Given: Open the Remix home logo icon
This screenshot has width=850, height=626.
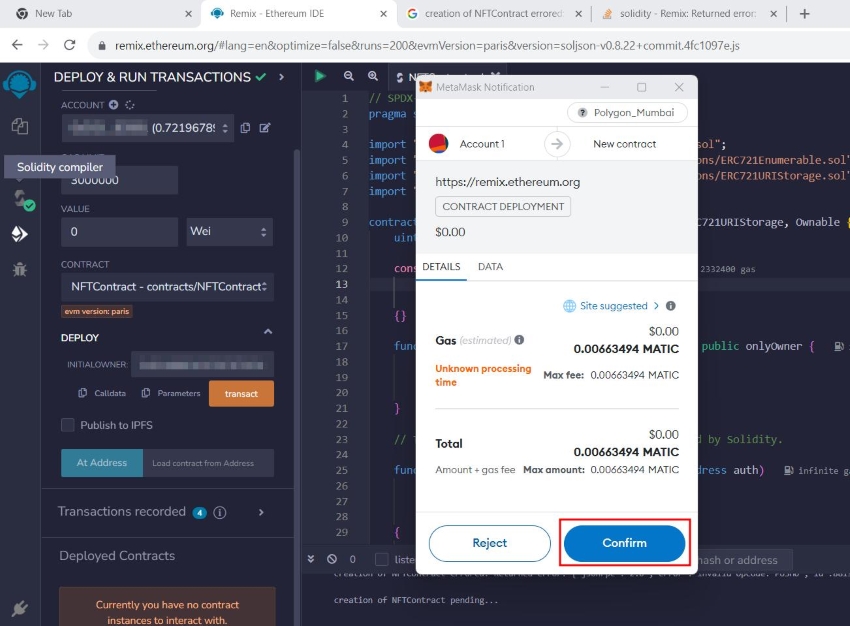Looking at the screenshot, I should coord(20,85).
